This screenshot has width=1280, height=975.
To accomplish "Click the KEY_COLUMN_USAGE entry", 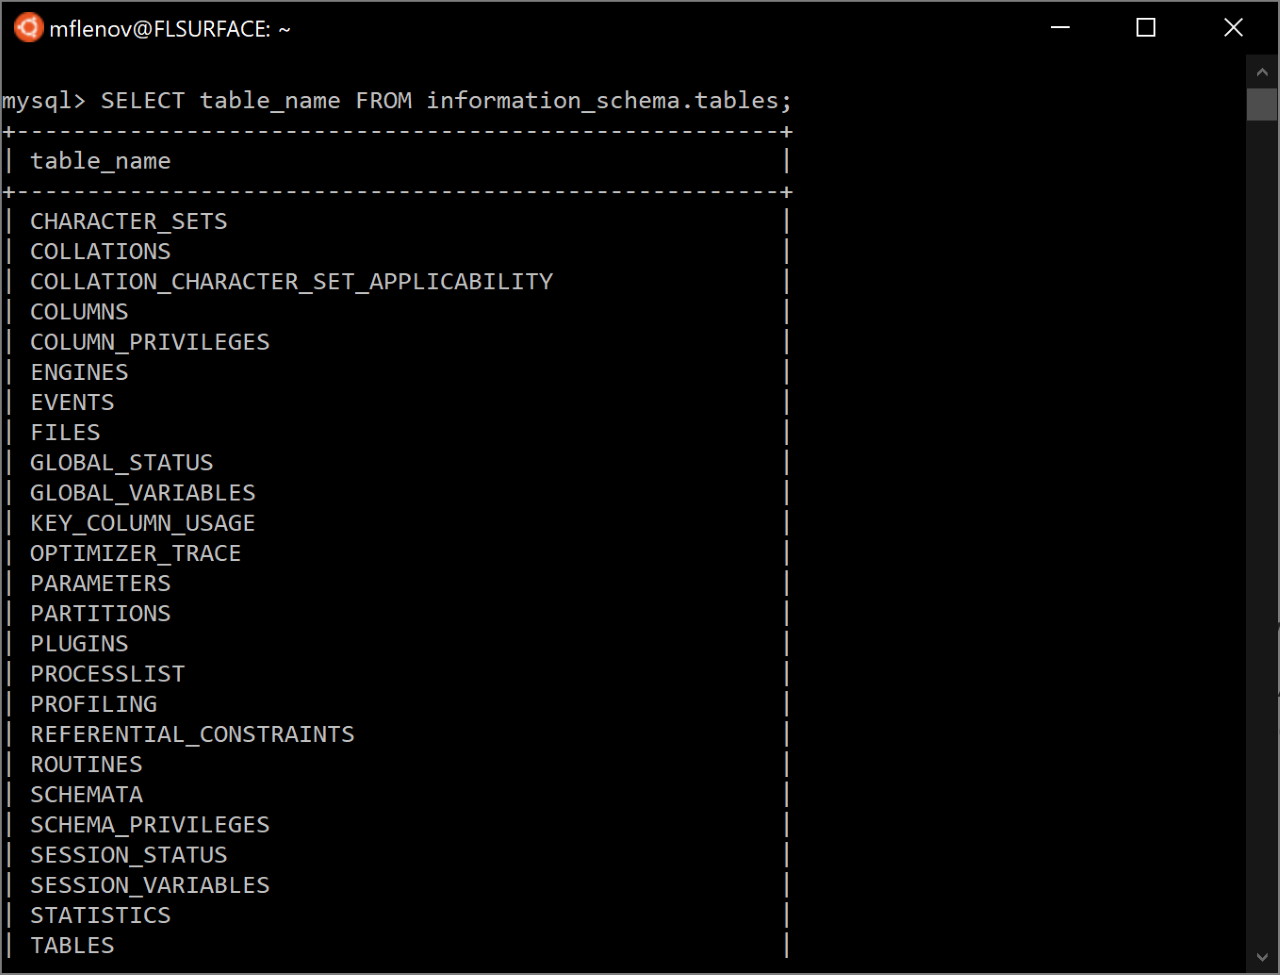I will click(143, 523).
